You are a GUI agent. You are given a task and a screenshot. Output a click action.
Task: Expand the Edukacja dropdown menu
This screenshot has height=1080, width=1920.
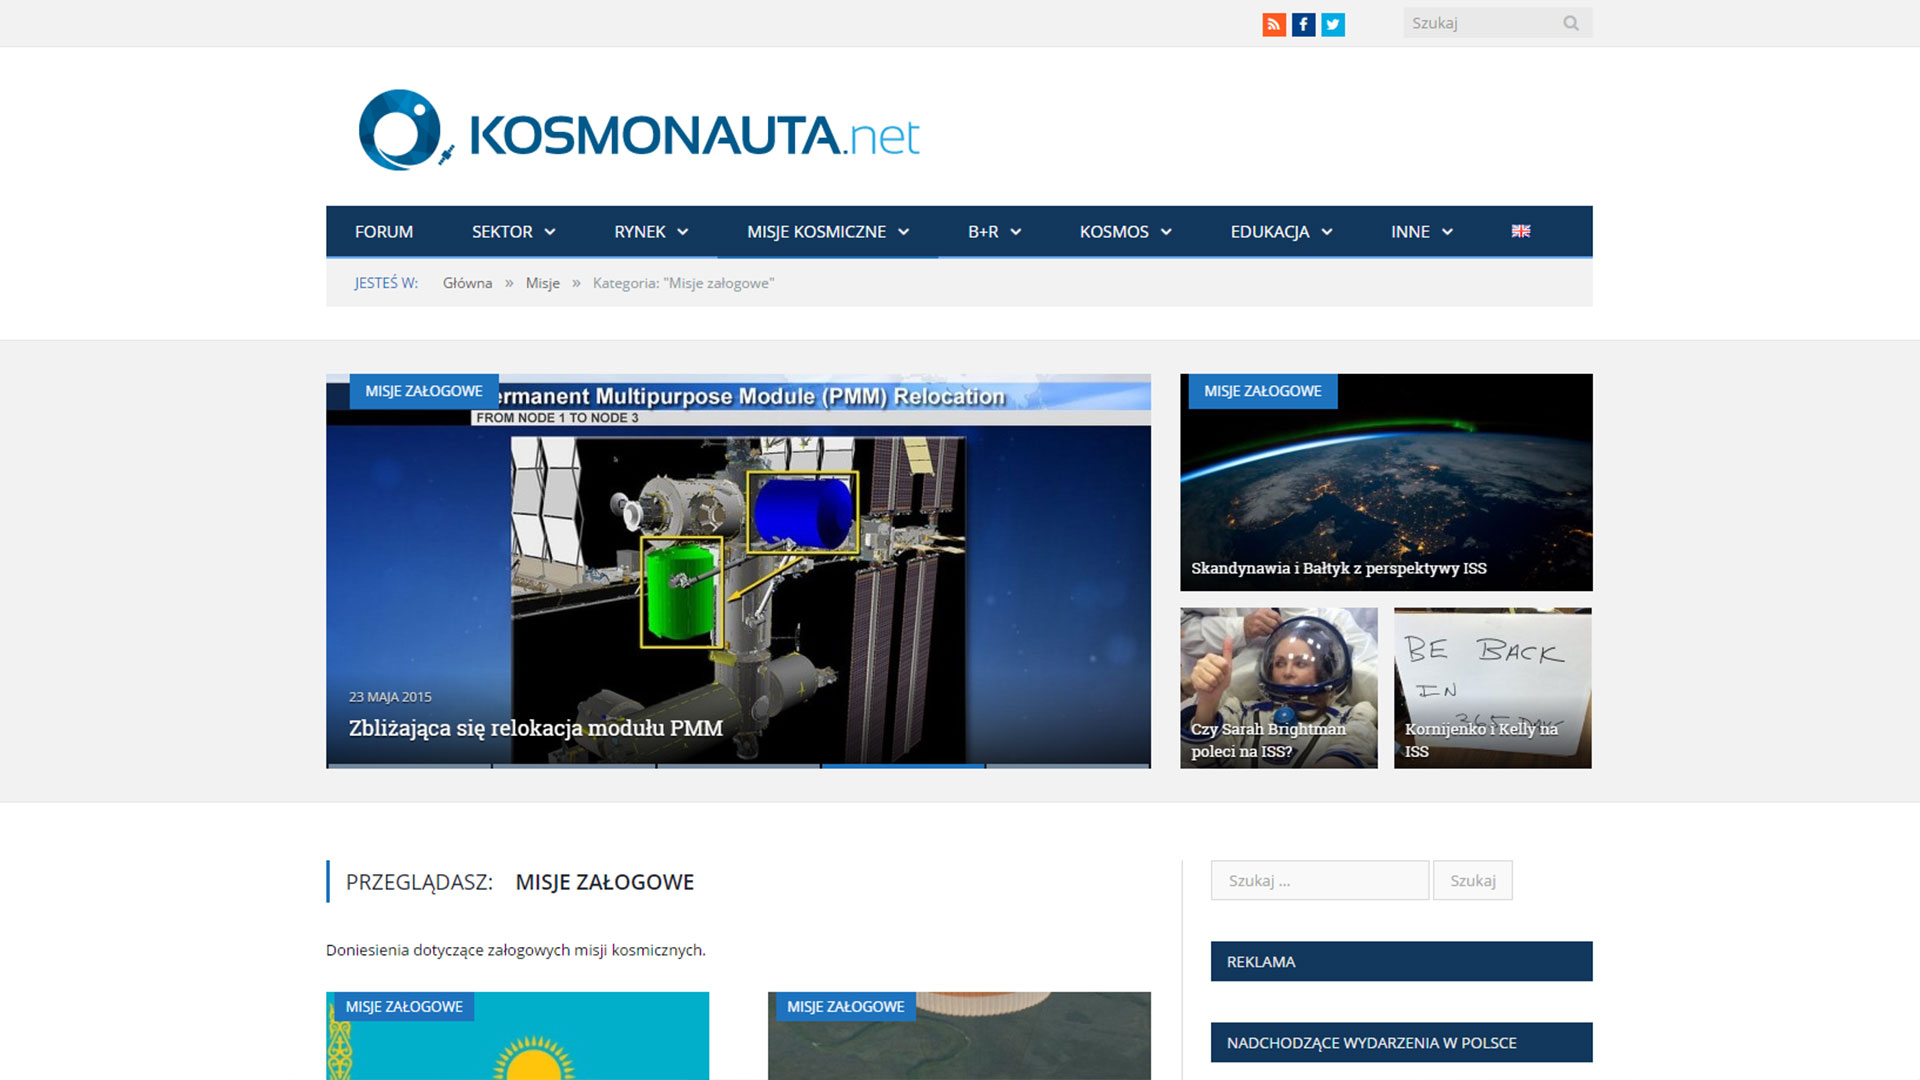[1281, 232]
